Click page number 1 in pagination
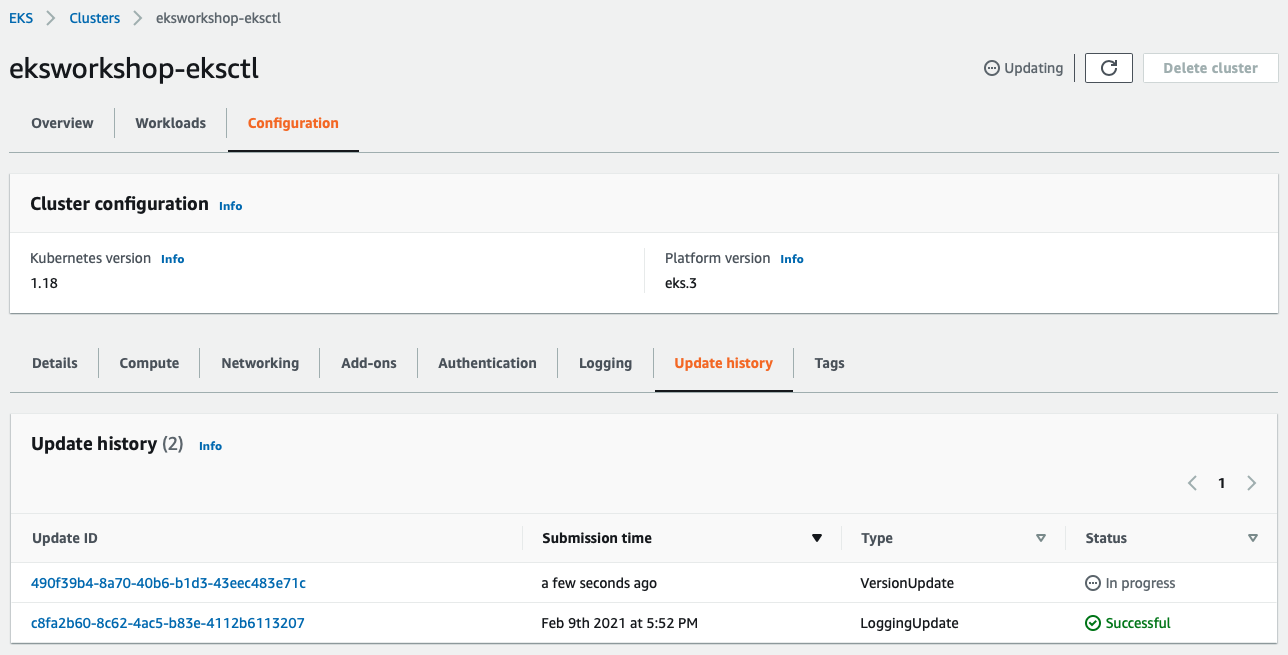The width and height of the screenshot is (1288, 655). click(x=1221, y=483)
